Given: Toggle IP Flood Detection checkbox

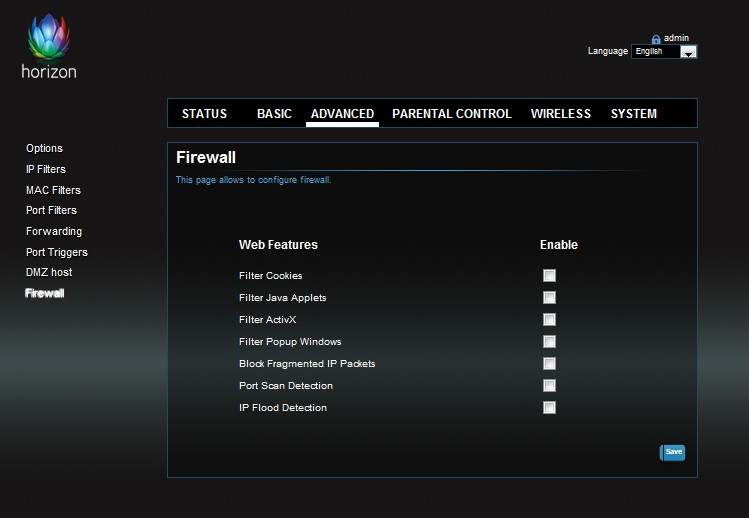Looking at the screenshot, I should (x=549, y=407).
